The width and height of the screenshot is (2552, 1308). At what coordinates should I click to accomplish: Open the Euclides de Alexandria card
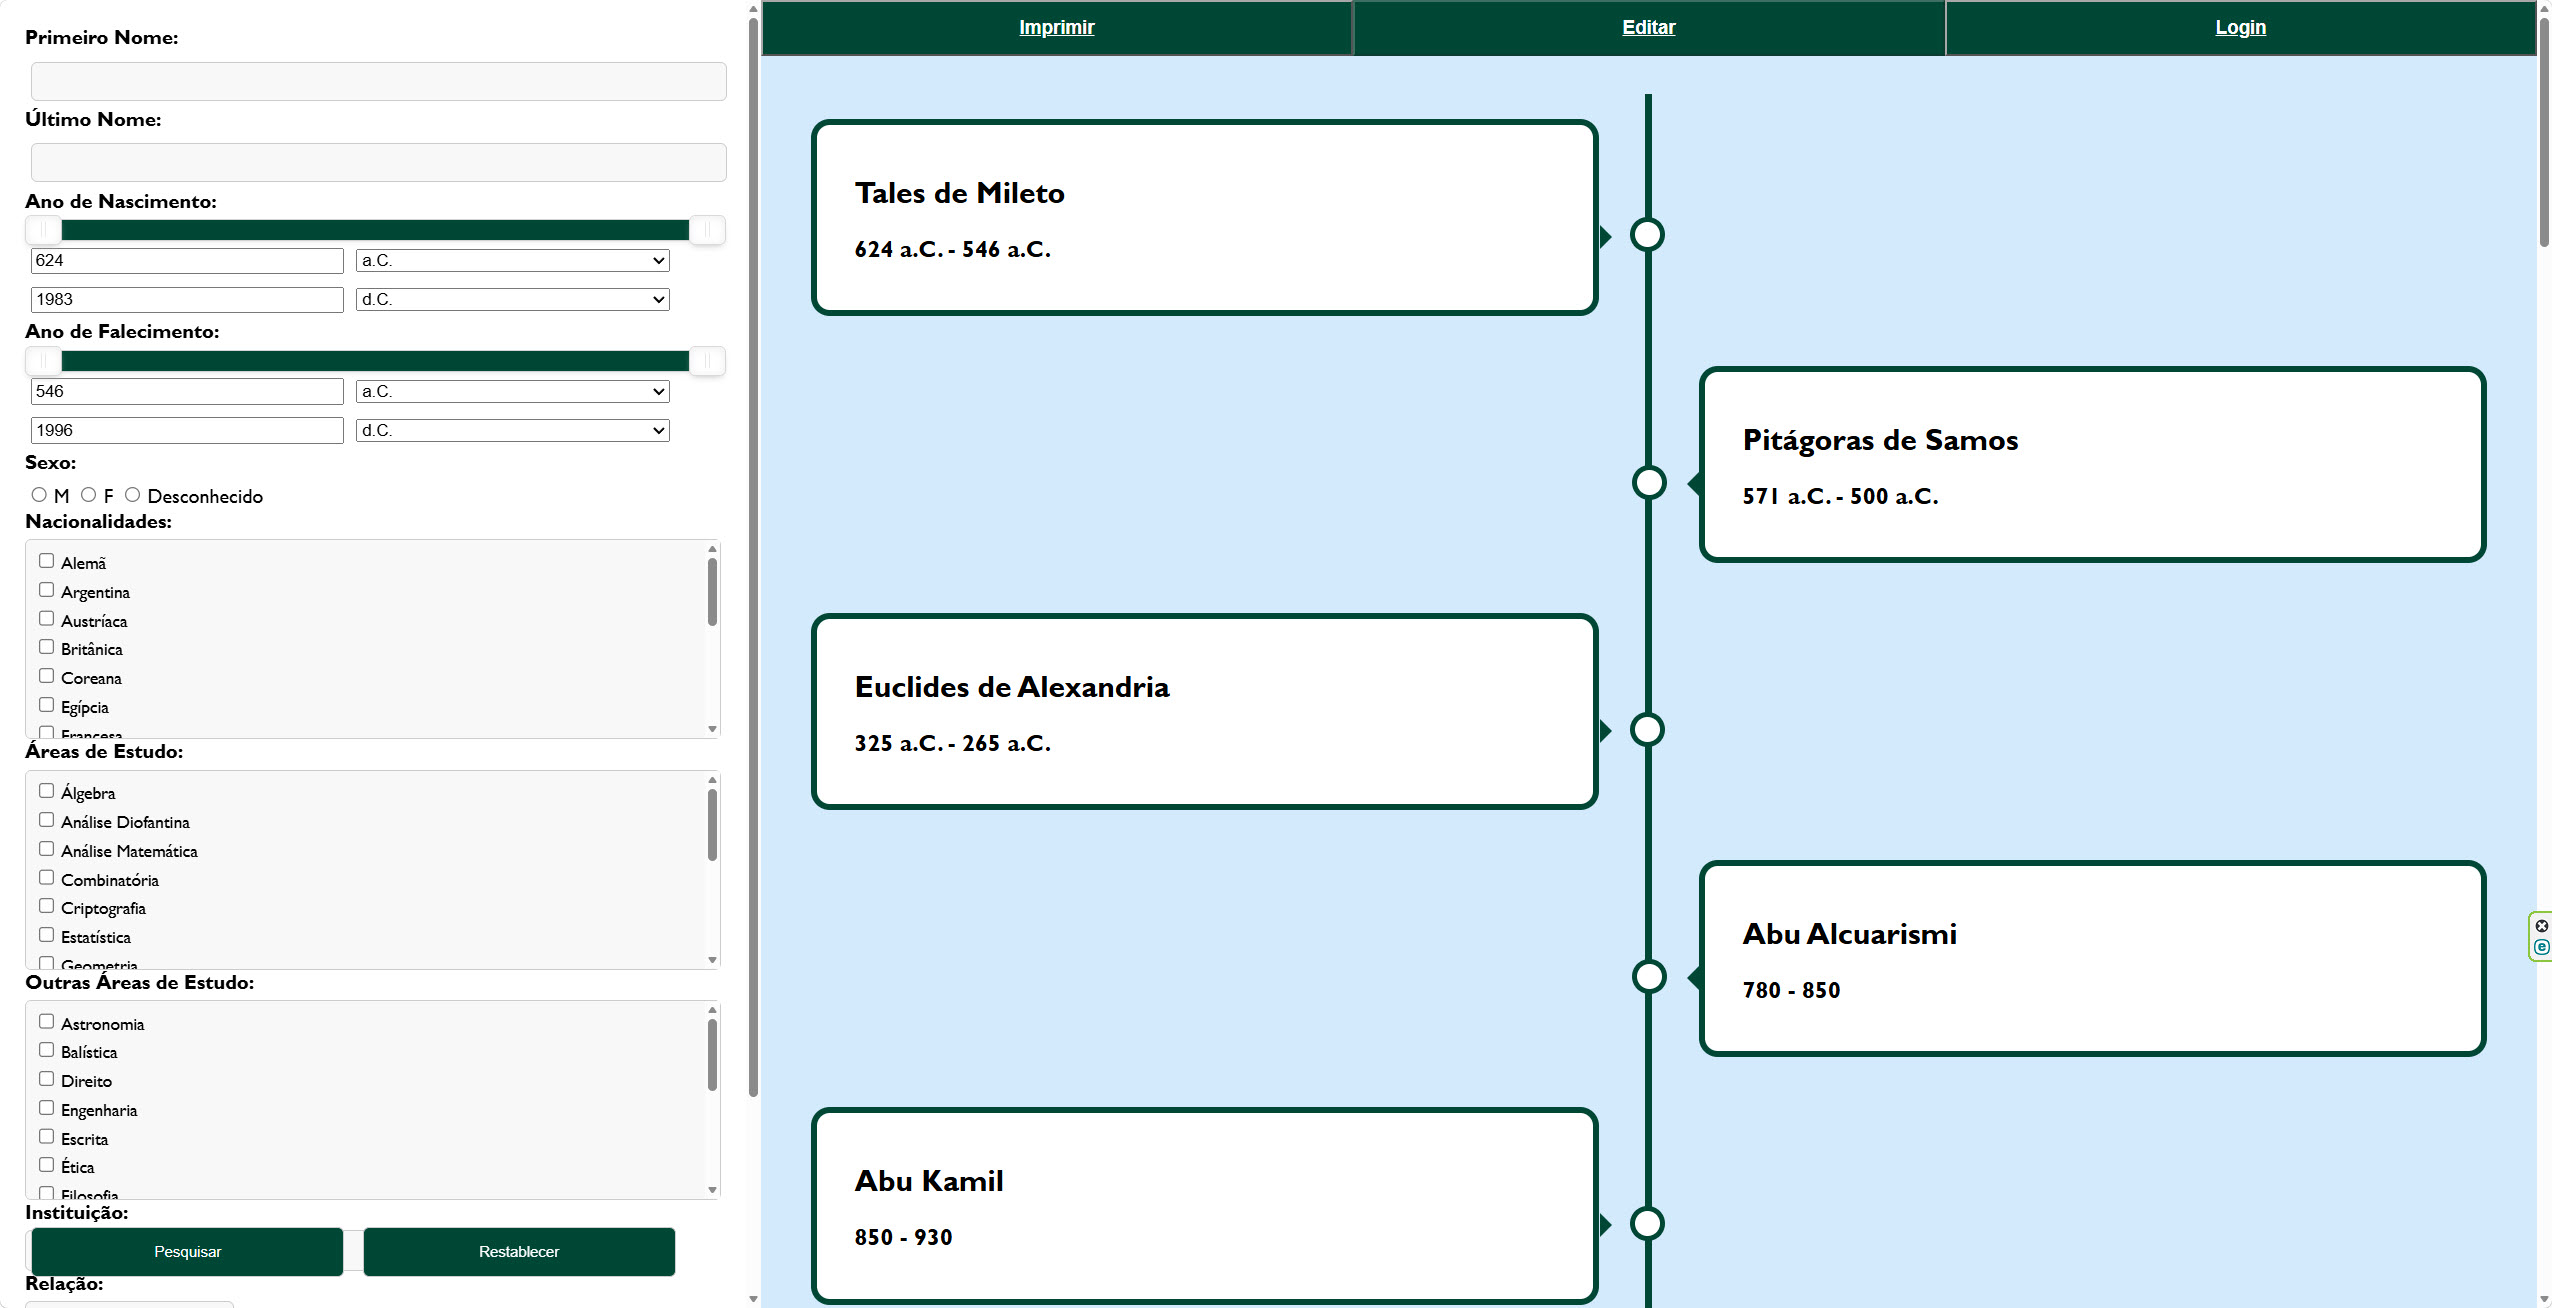point(1204,712)
